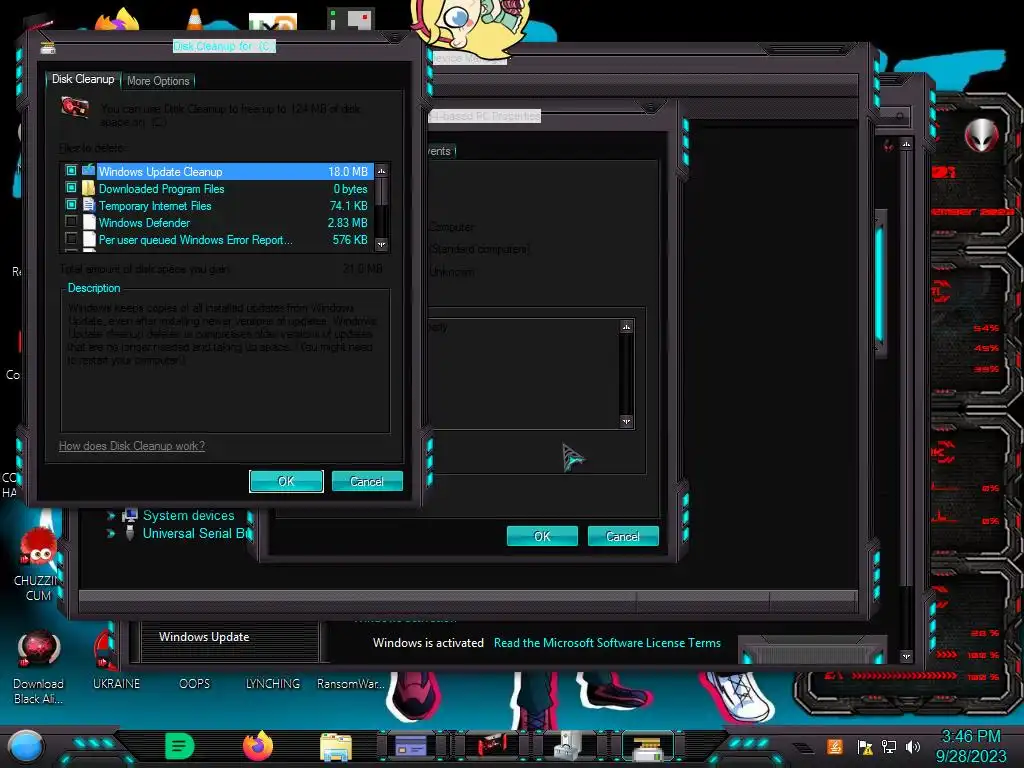Viewport: 1024px width, 768px height.
Task: Open the network tray icon
Action: tap(889, 746)
